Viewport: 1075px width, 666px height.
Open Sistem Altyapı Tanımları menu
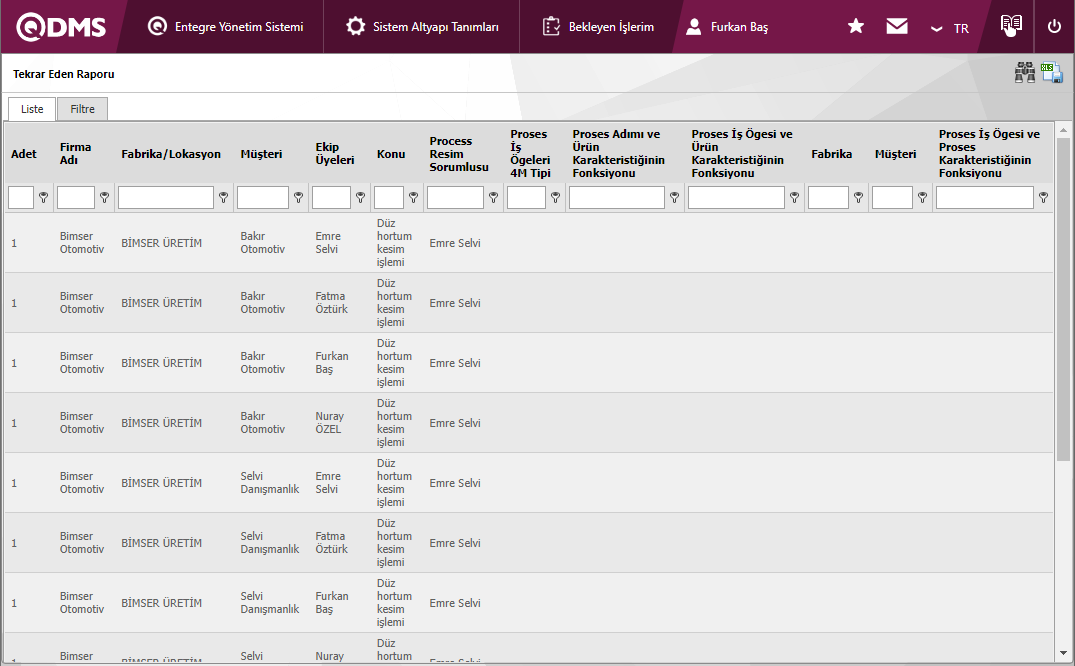(x=422, y=27)
